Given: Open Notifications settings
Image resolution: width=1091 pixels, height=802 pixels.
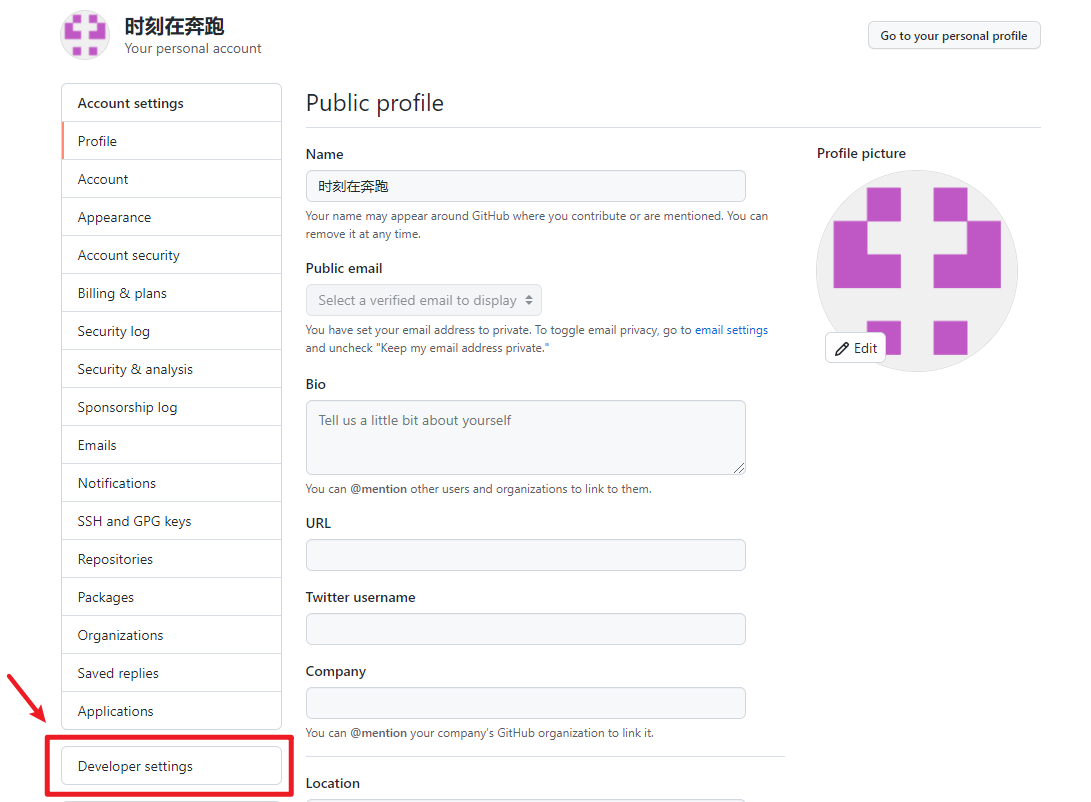Looking at the screenshot, I should click(x=171, y=483).
